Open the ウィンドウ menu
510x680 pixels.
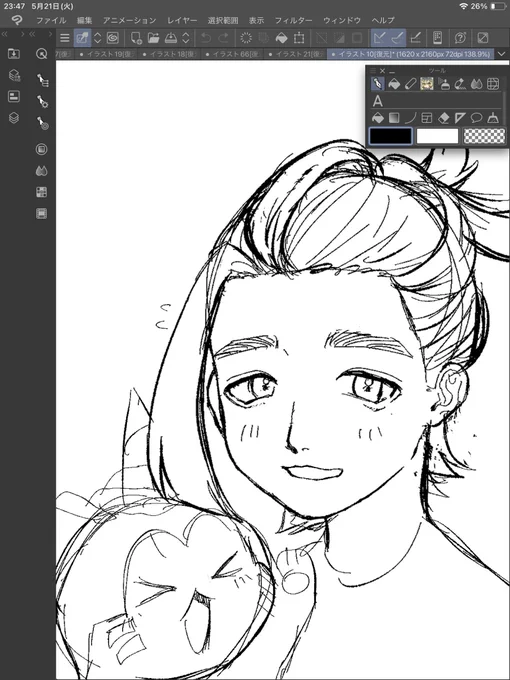(x=342, y=20)
